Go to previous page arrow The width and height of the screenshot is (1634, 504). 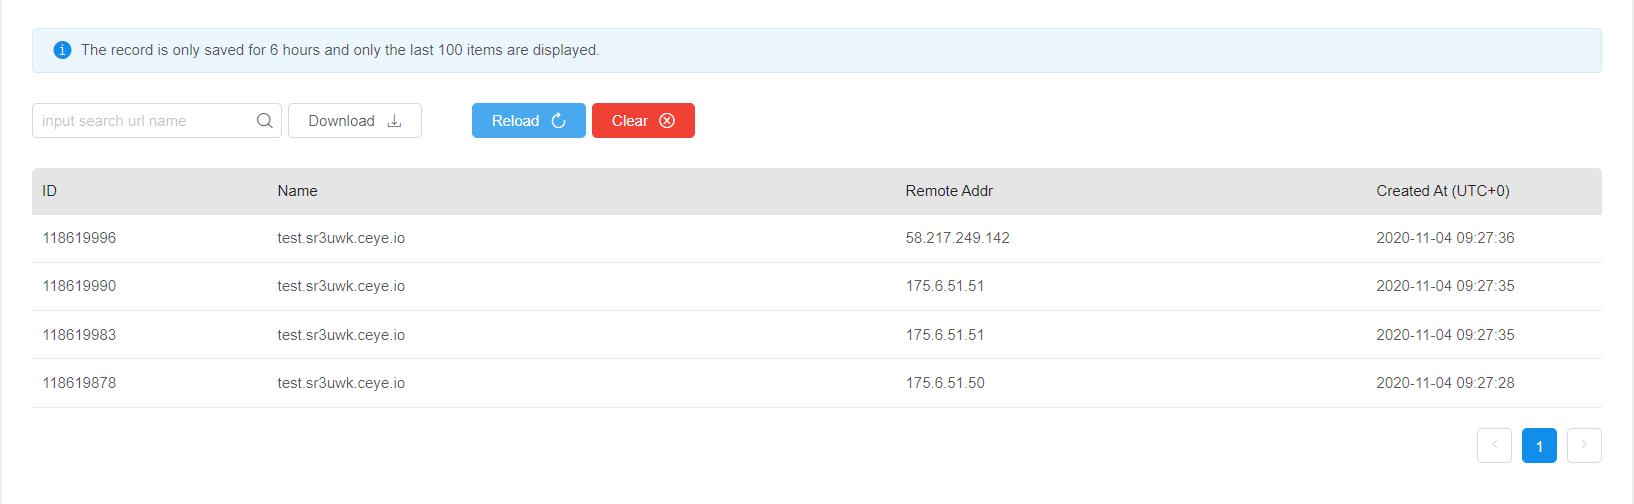(1494, 445)
